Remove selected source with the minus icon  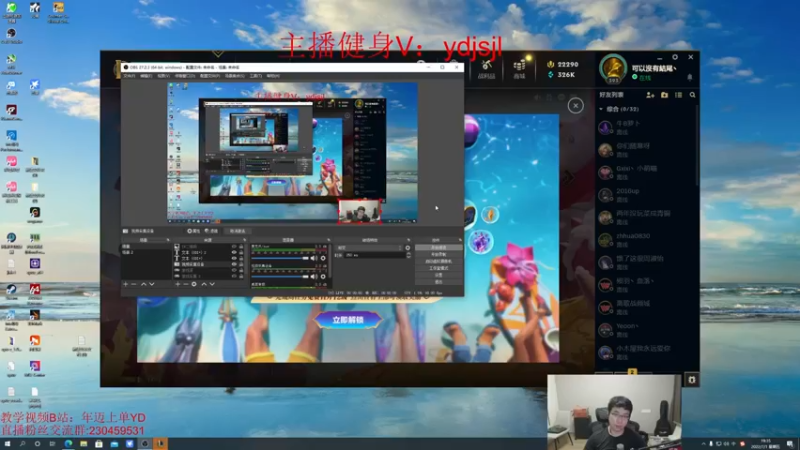(186, 284)
